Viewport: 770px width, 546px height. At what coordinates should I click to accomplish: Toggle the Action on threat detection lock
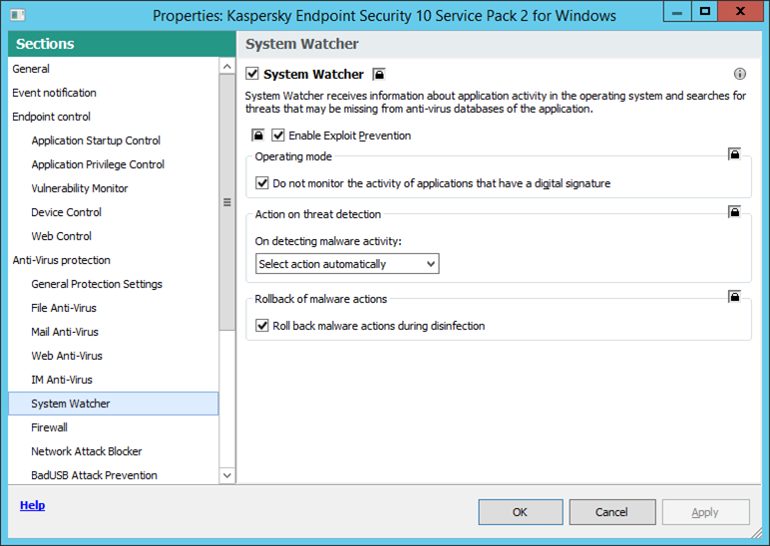point(734,212)
